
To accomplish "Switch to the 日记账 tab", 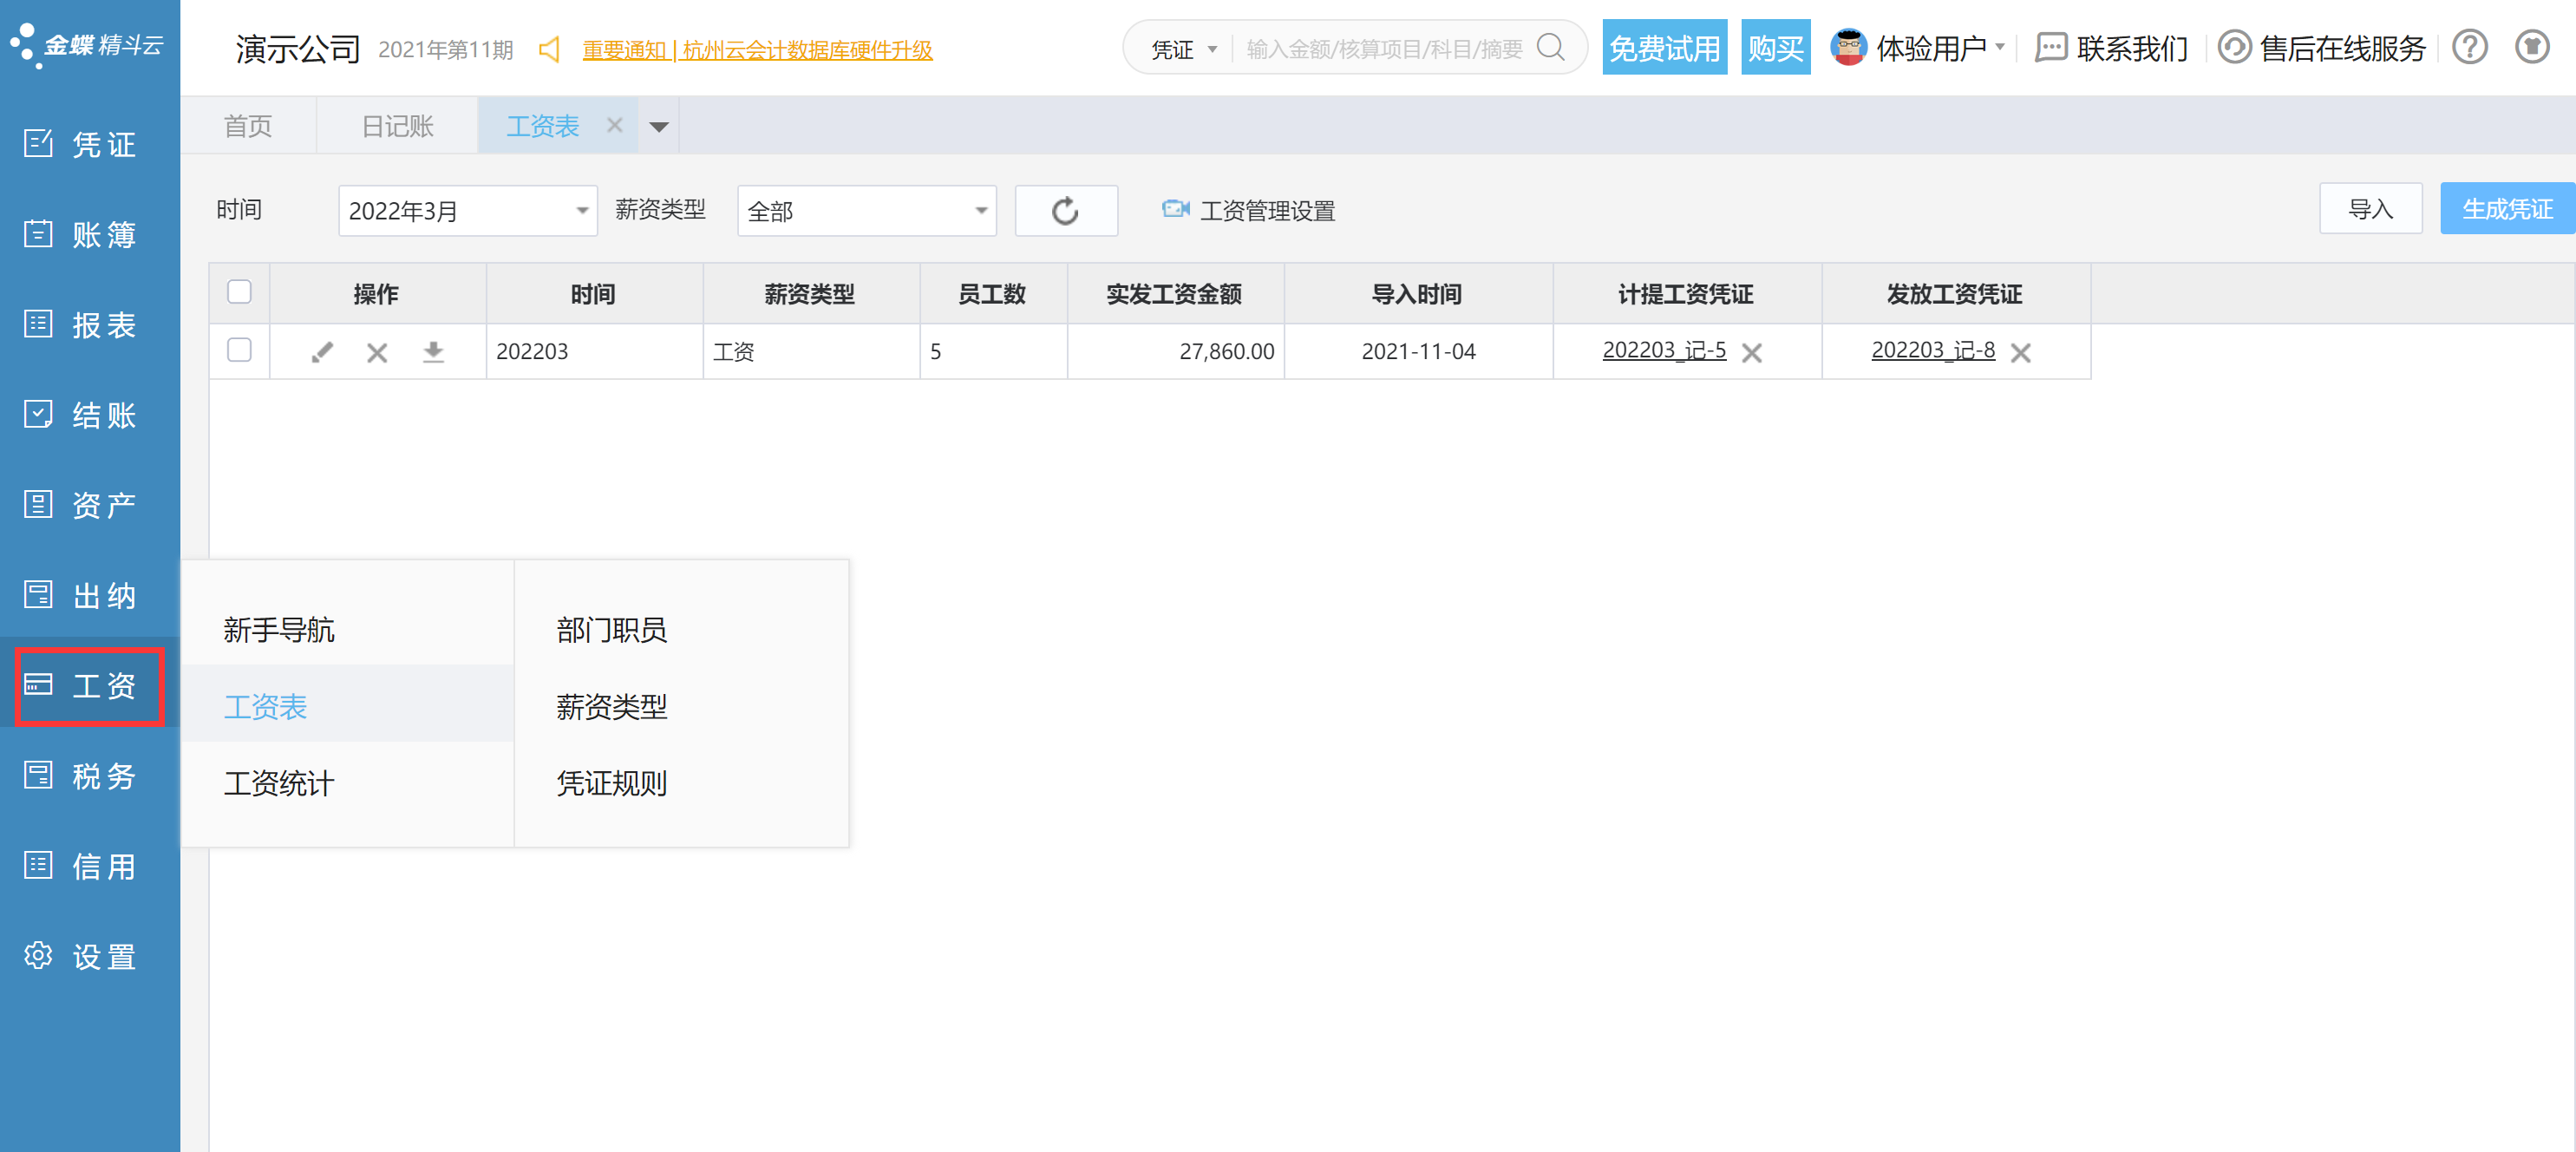I will (397, 127).
